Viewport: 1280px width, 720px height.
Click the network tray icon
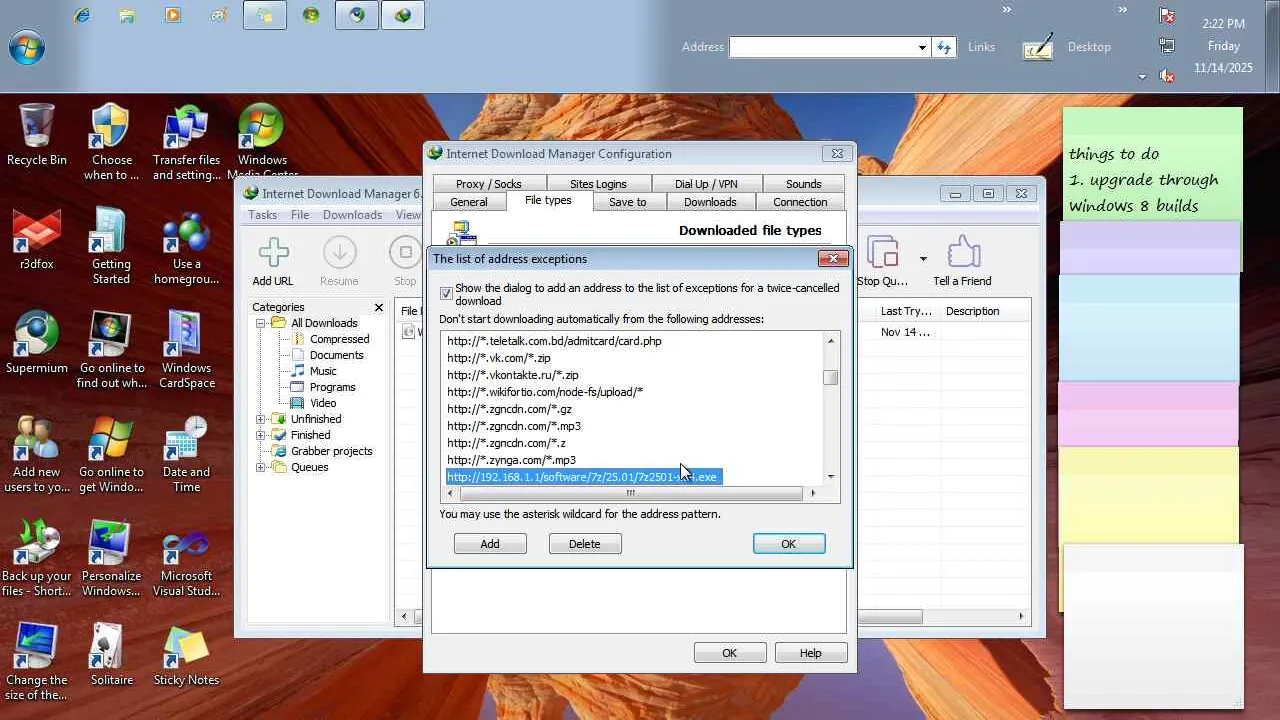(1167, 45)
